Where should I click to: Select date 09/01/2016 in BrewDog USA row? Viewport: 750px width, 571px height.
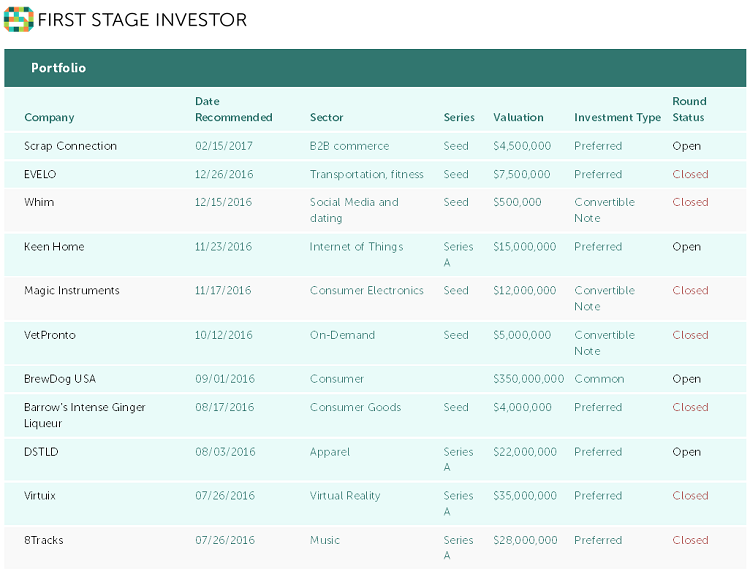[225, 379]
